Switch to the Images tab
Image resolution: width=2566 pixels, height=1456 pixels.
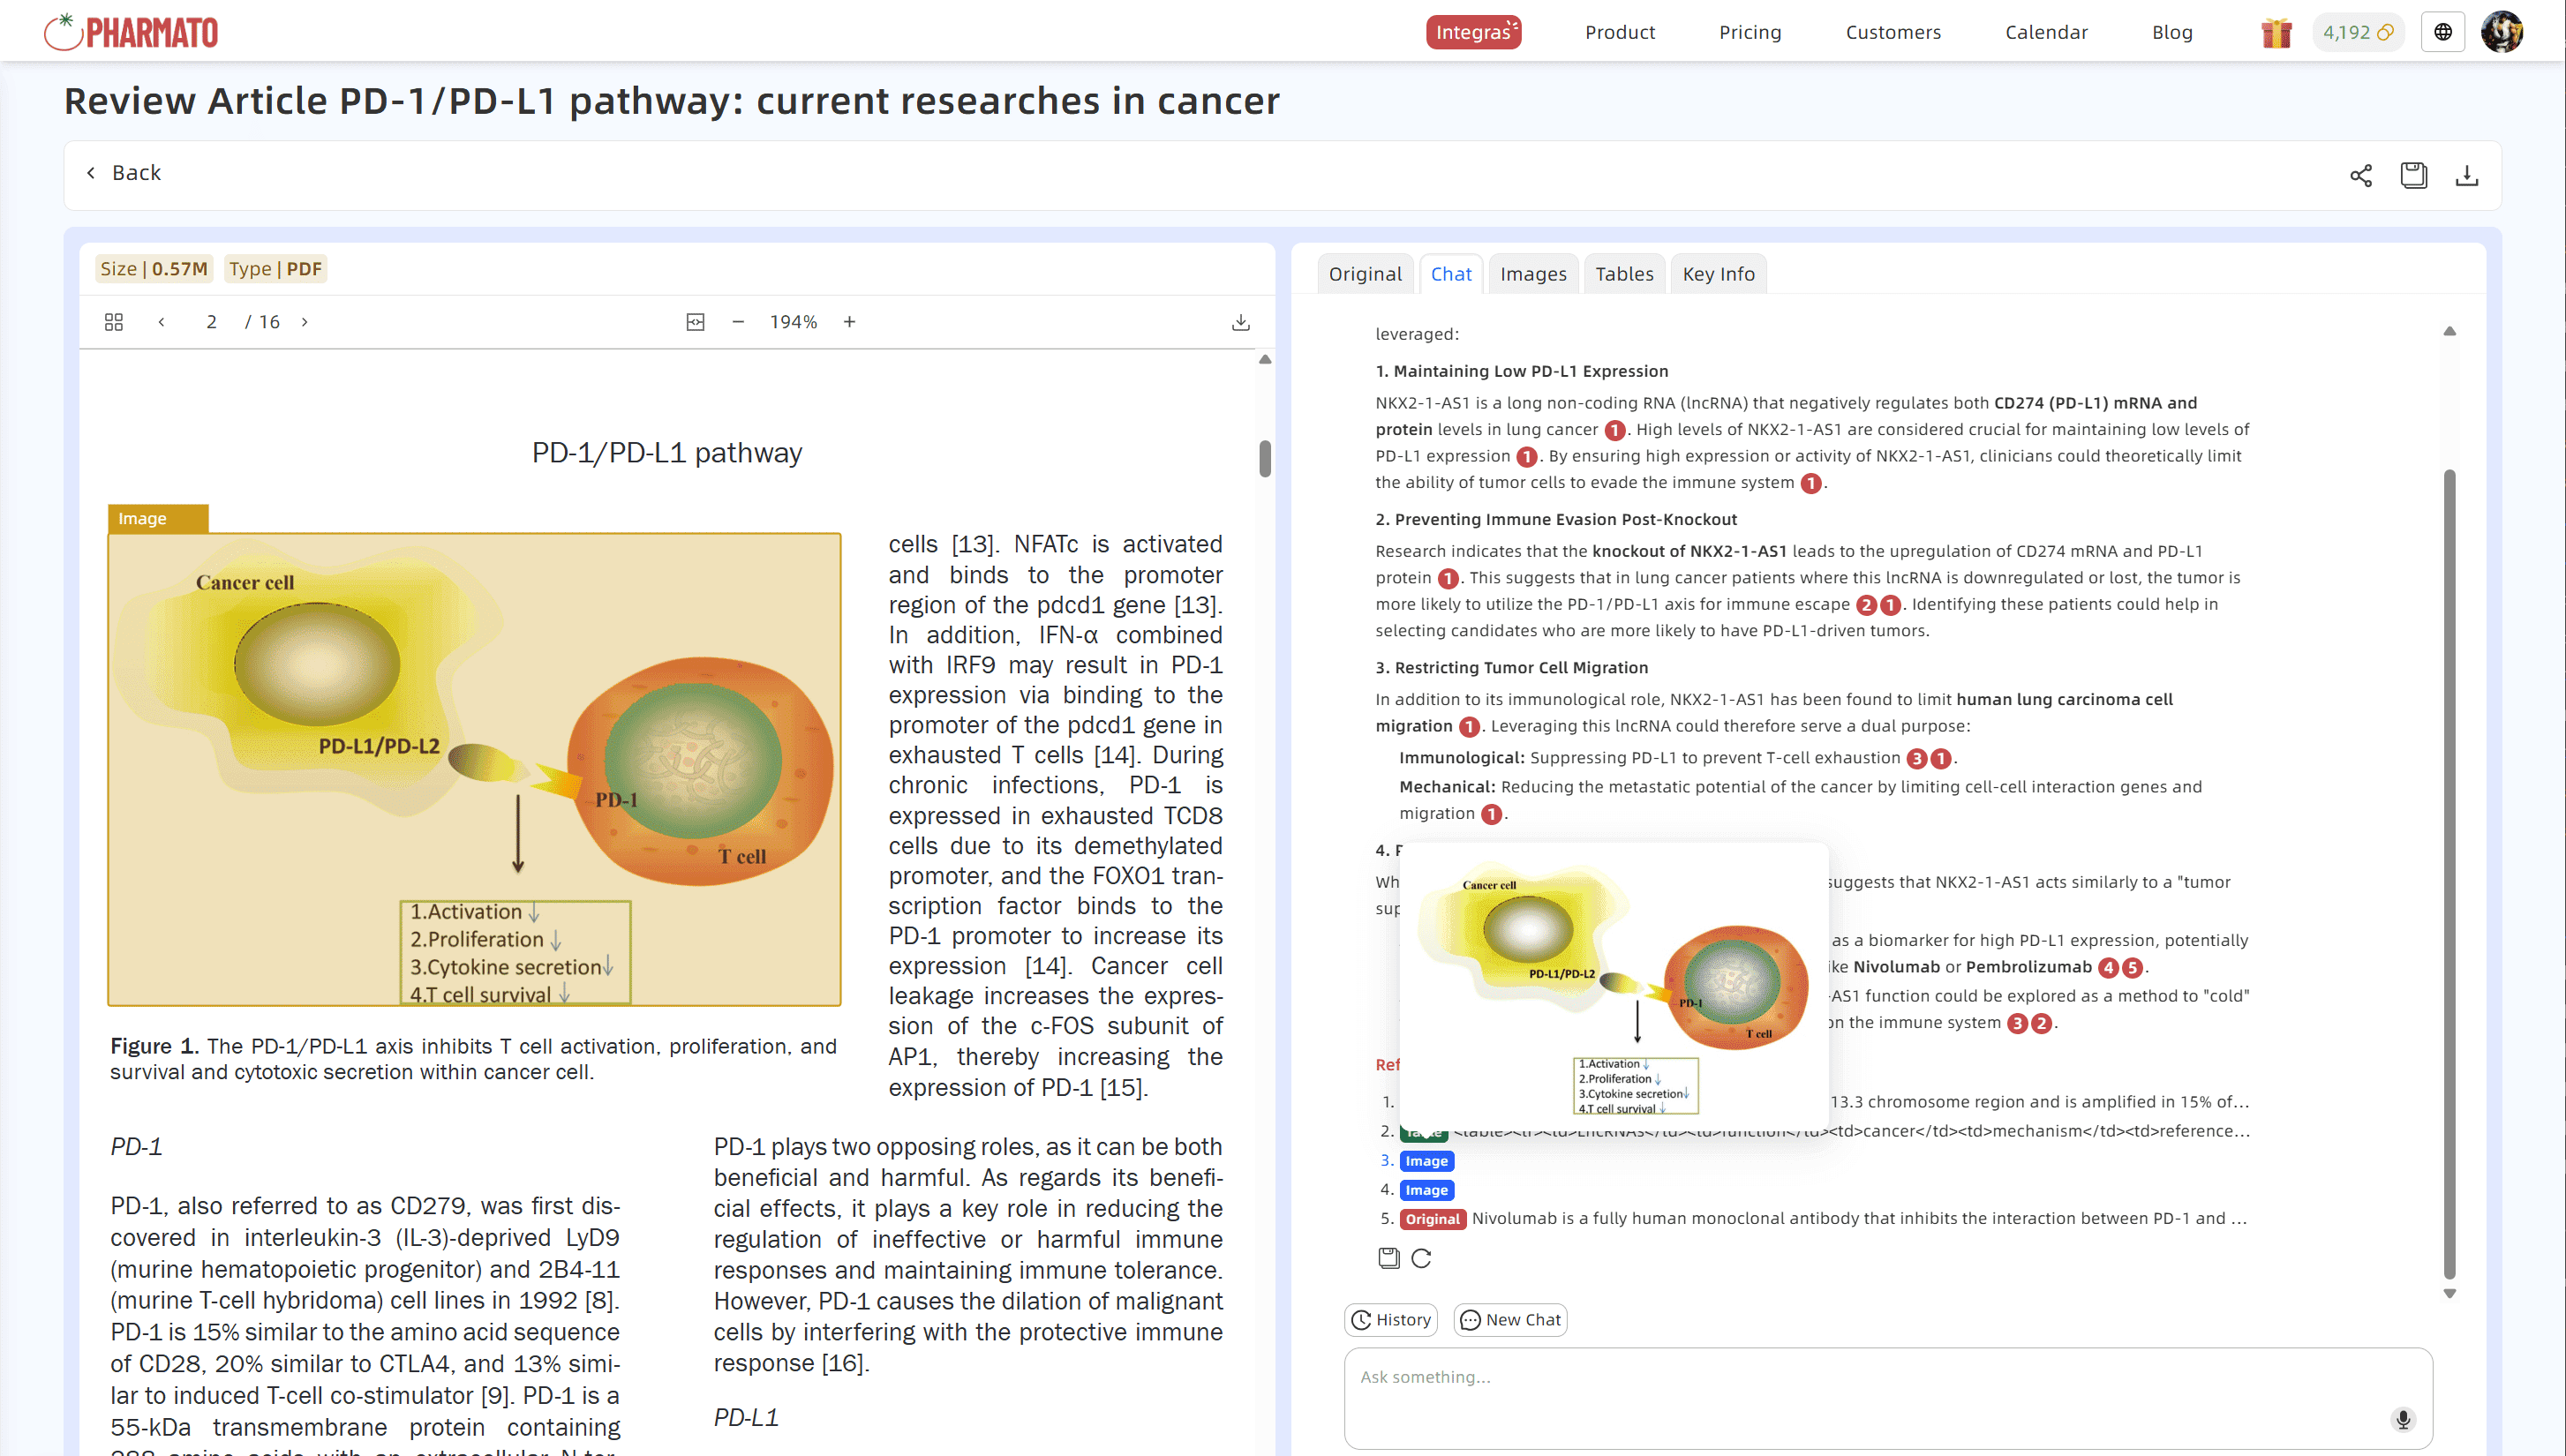point(1532,274)
